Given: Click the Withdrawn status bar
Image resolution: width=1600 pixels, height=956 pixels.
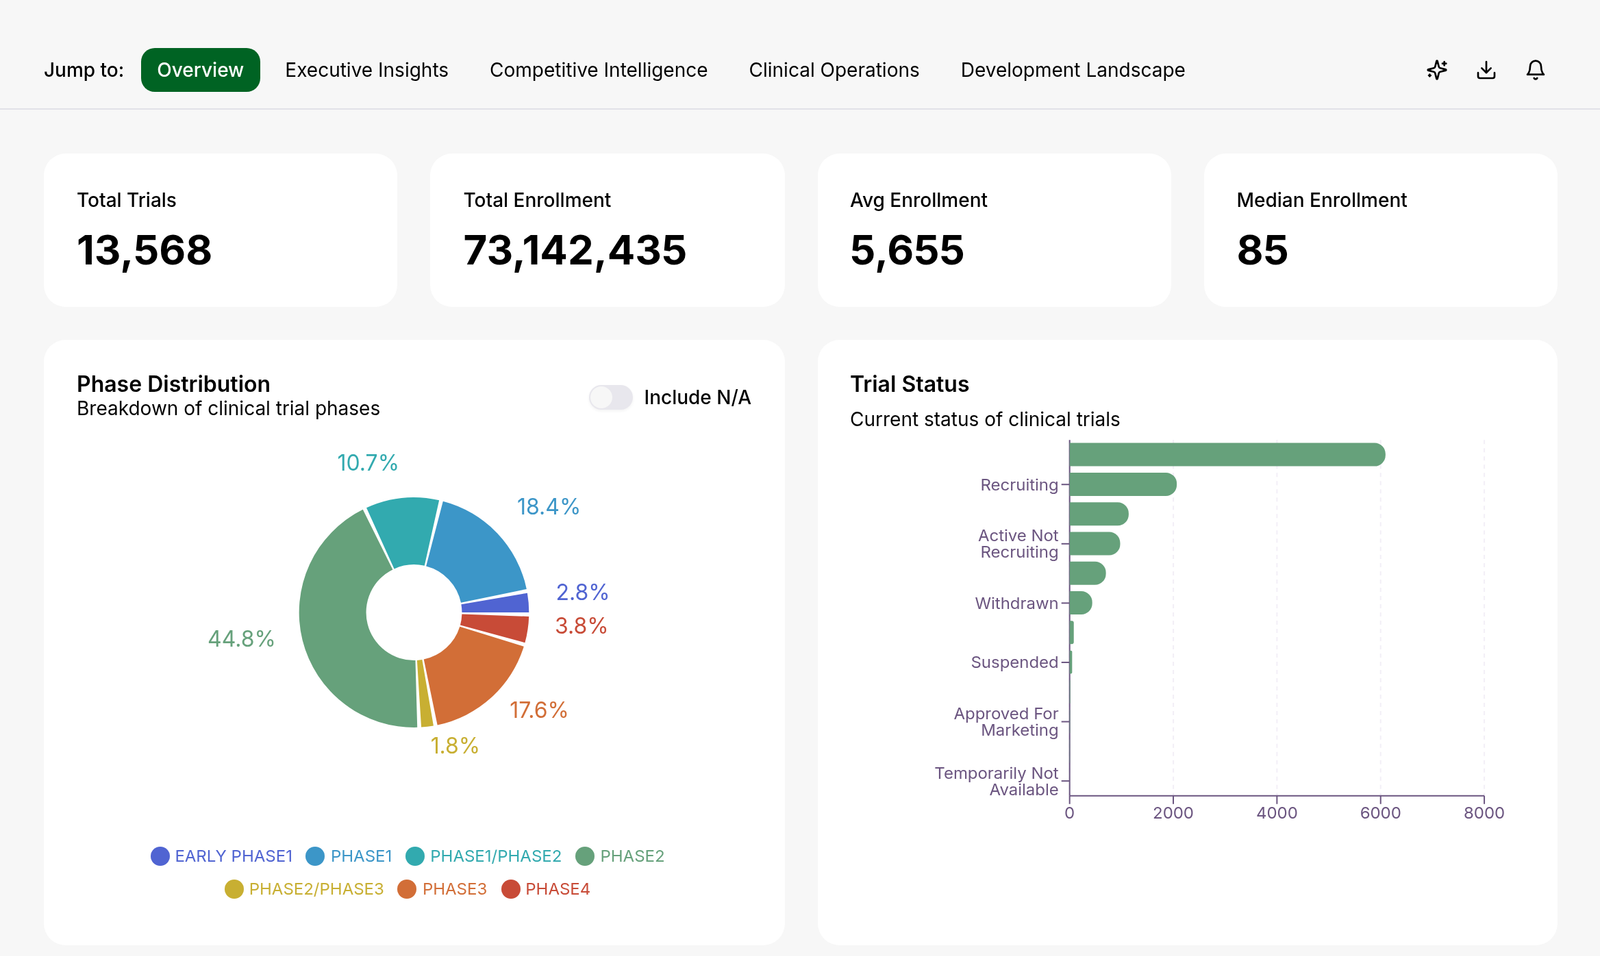Looking at the screenshot, I should click(1081, 603).
